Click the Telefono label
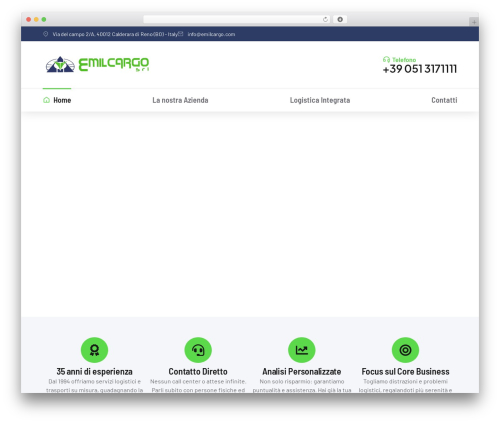Viewport: 500px width, 423px height. point(404,60)
